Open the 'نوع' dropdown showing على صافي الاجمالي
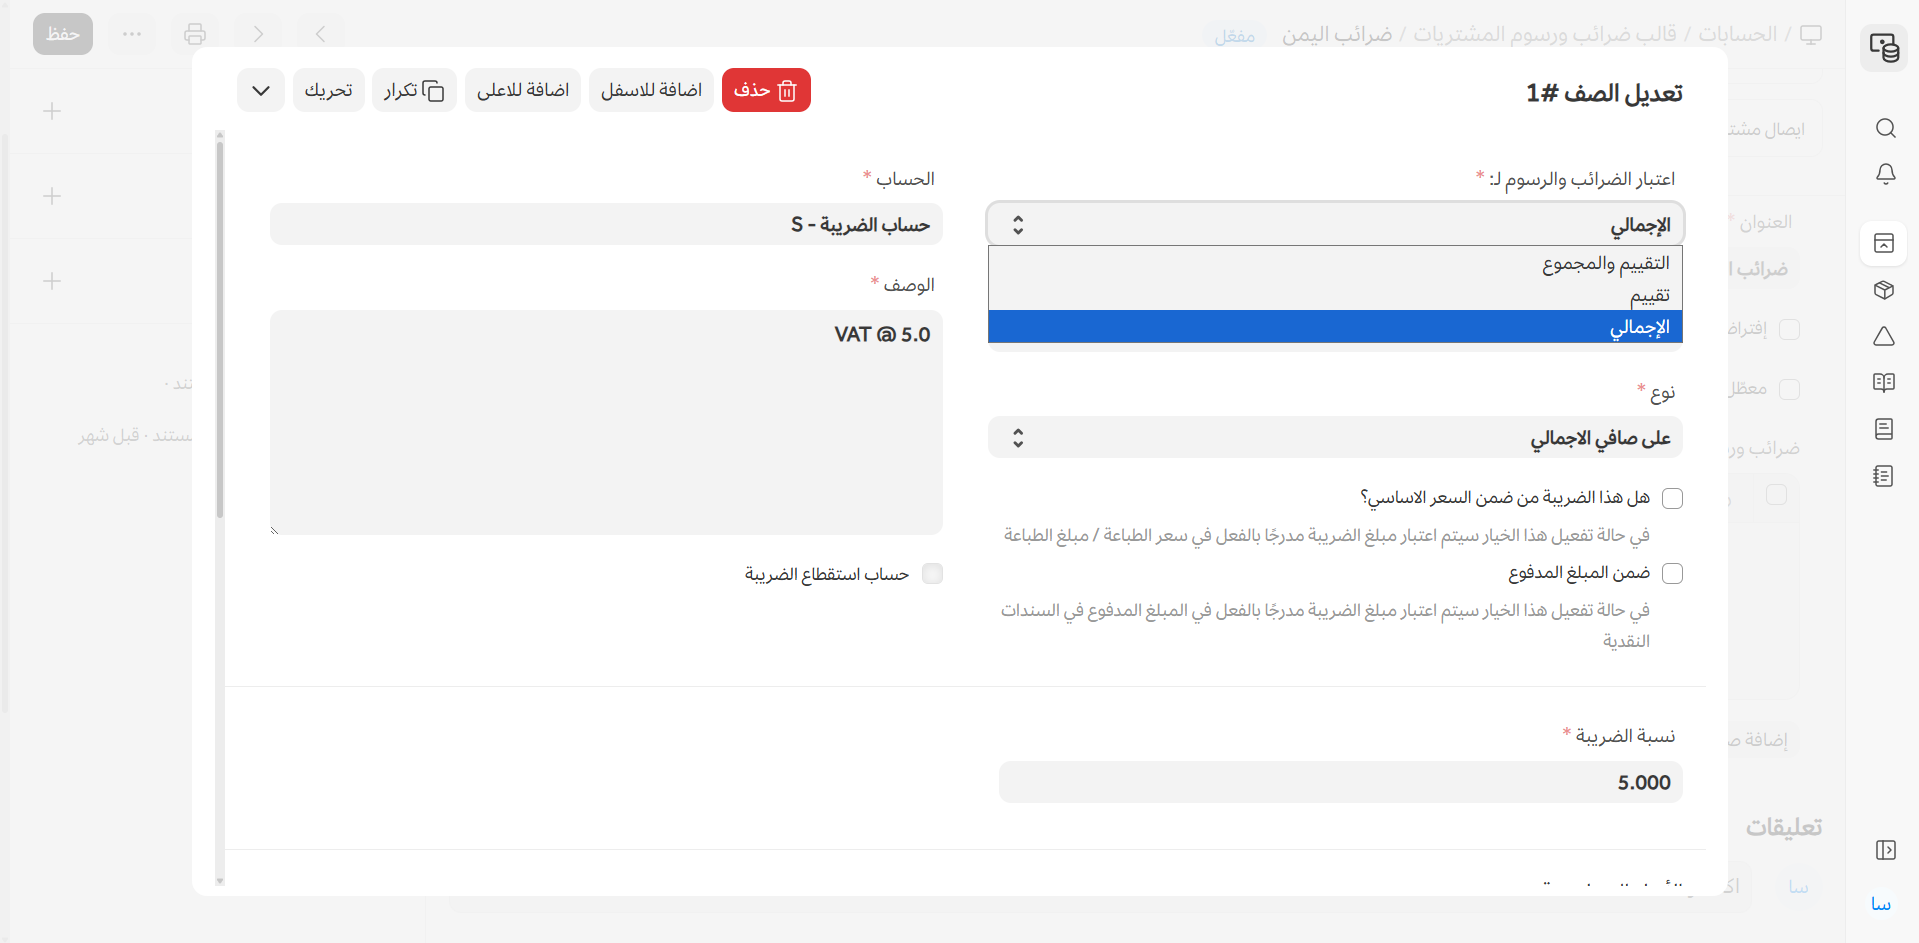 click(x=1335, y=438)
